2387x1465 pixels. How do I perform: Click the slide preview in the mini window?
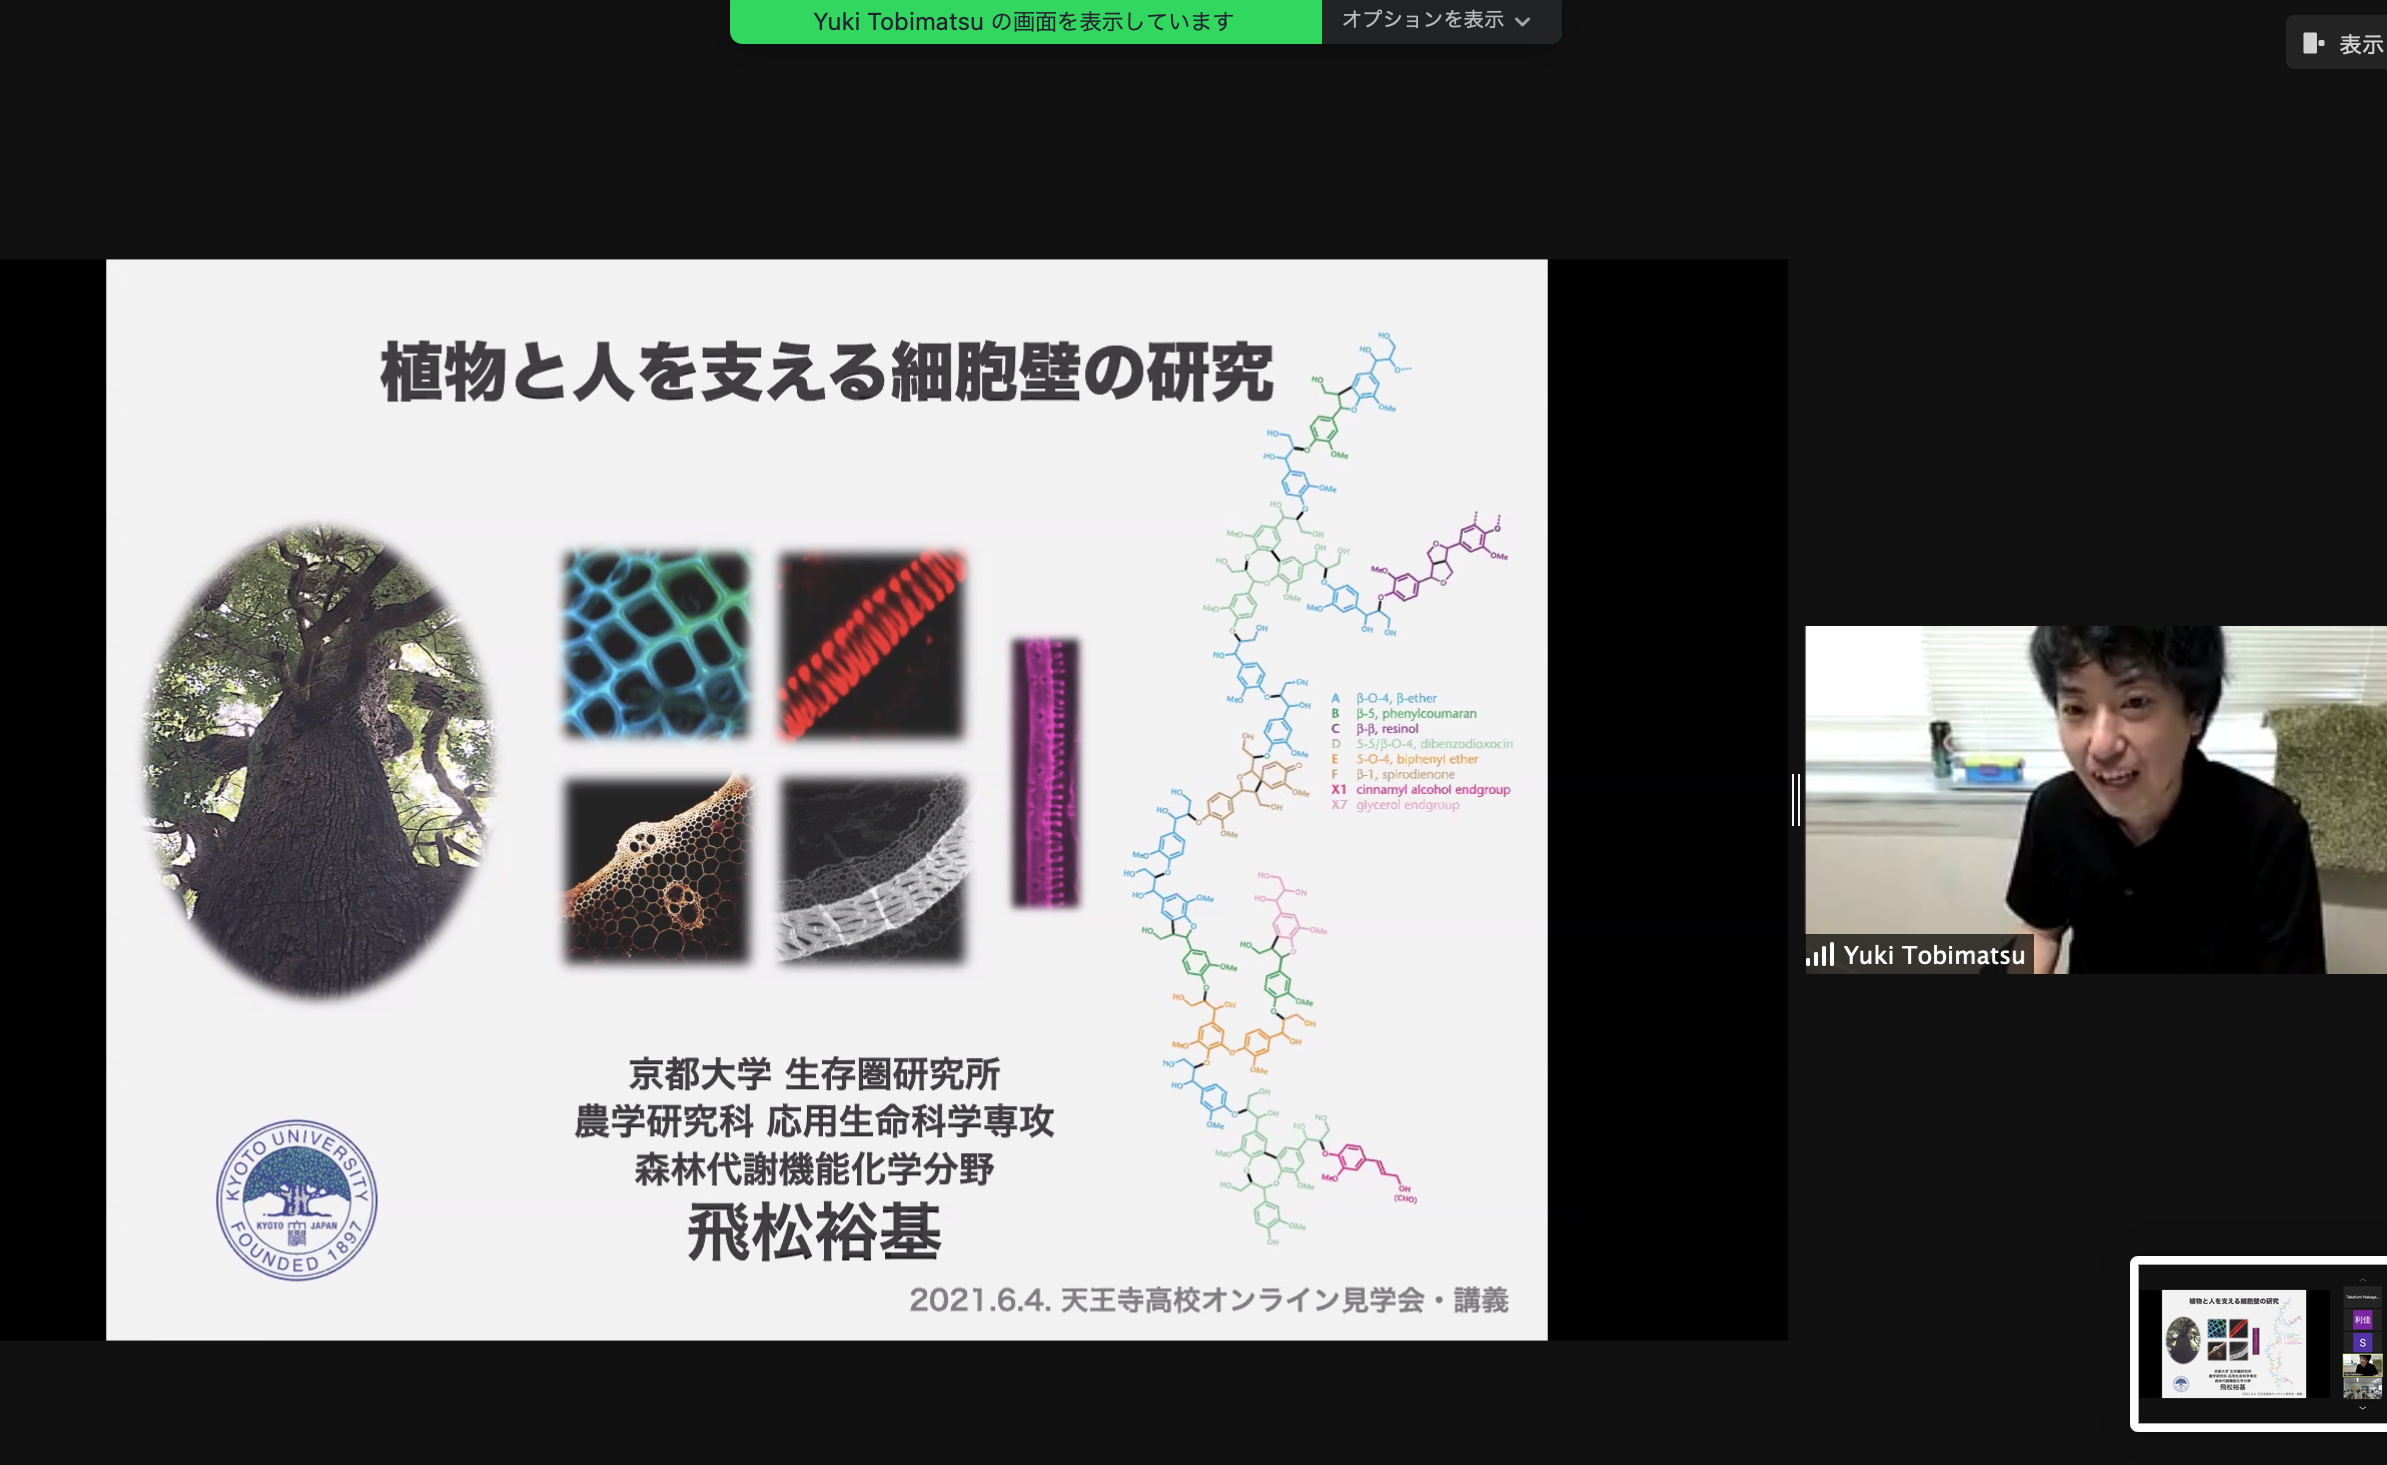click(2234, 1343)
